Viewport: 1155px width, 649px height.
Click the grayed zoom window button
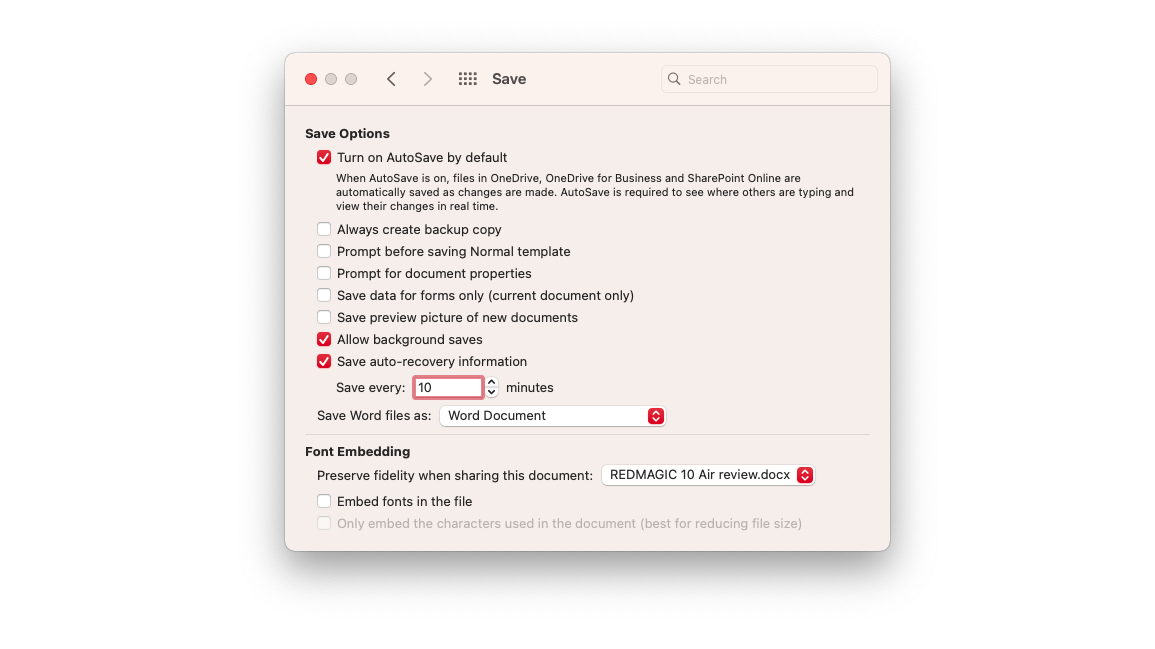(351, 79)
